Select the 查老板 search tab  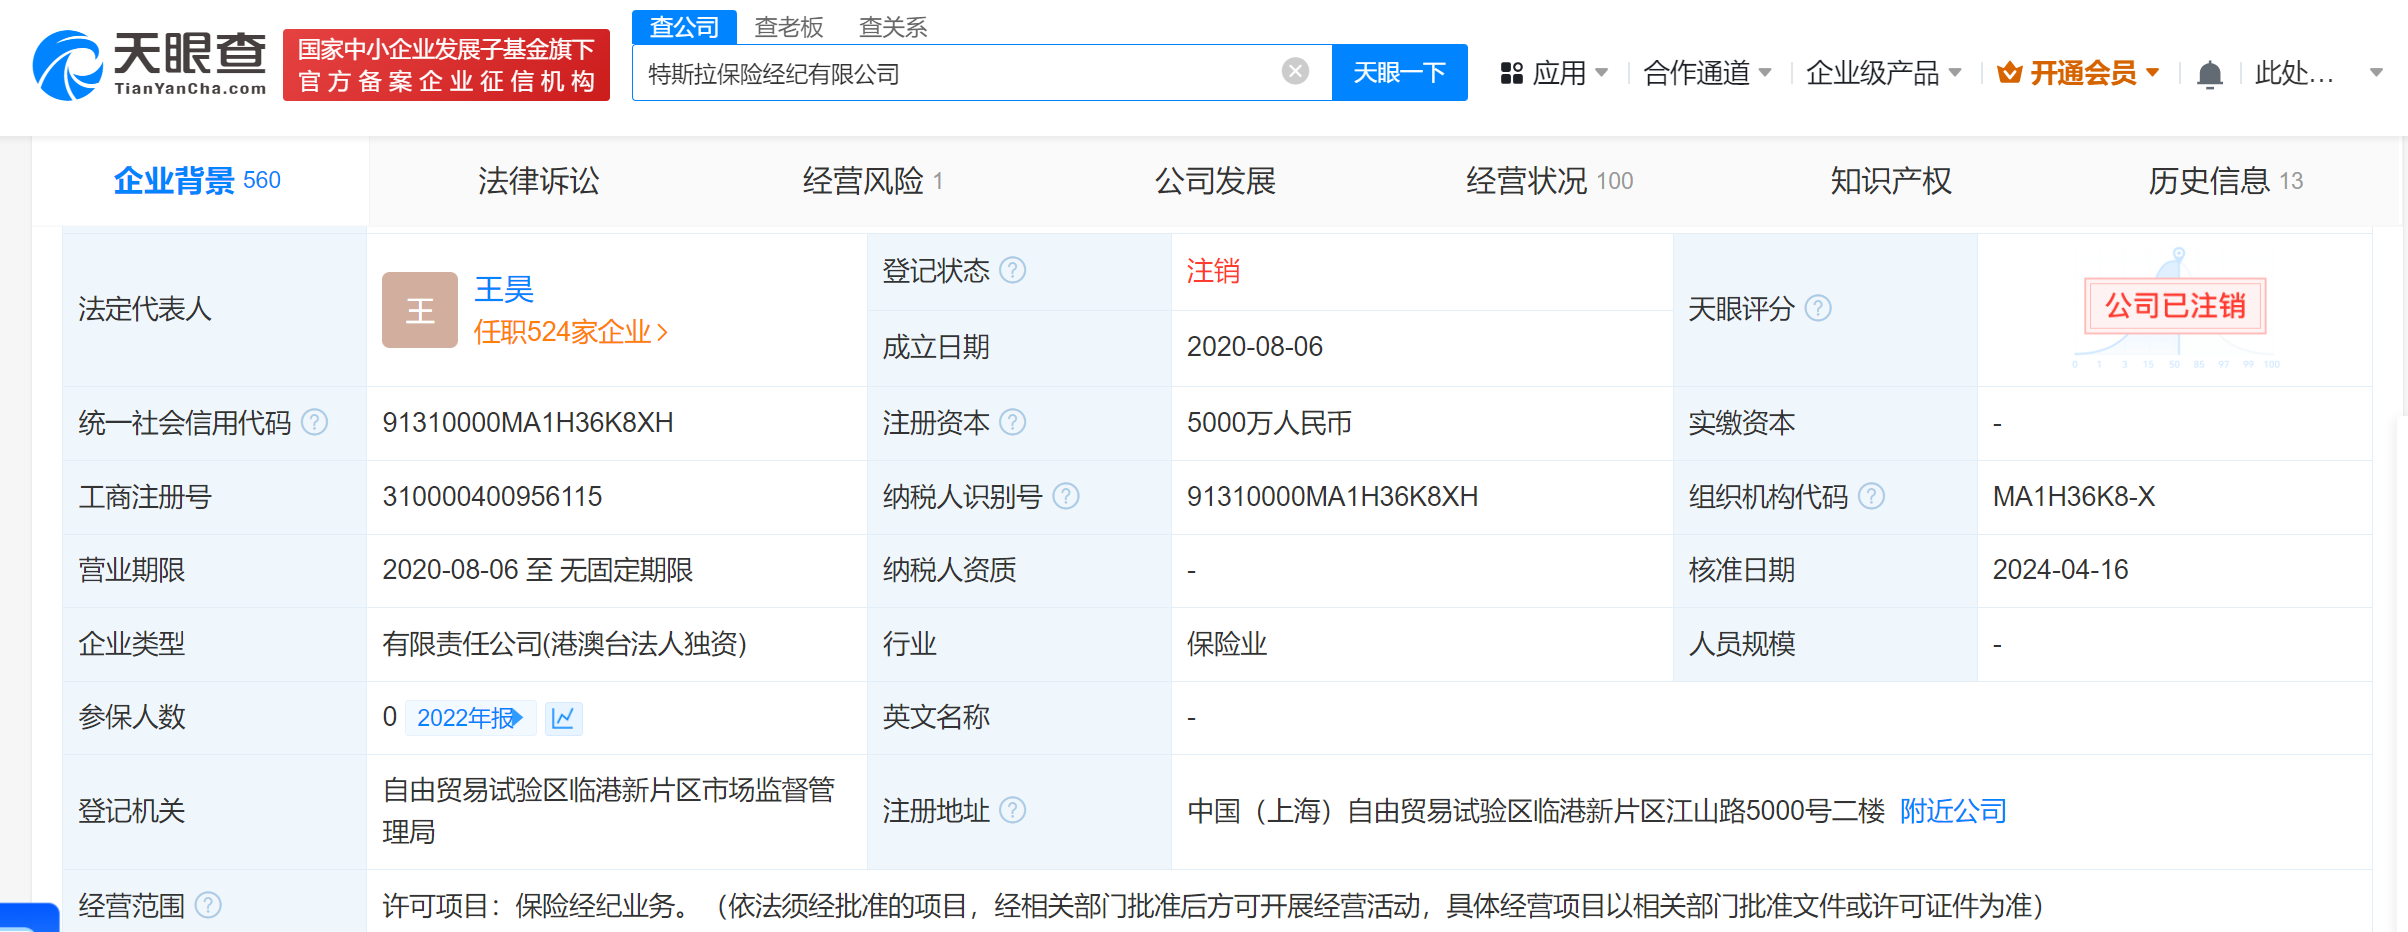point(788,27)
